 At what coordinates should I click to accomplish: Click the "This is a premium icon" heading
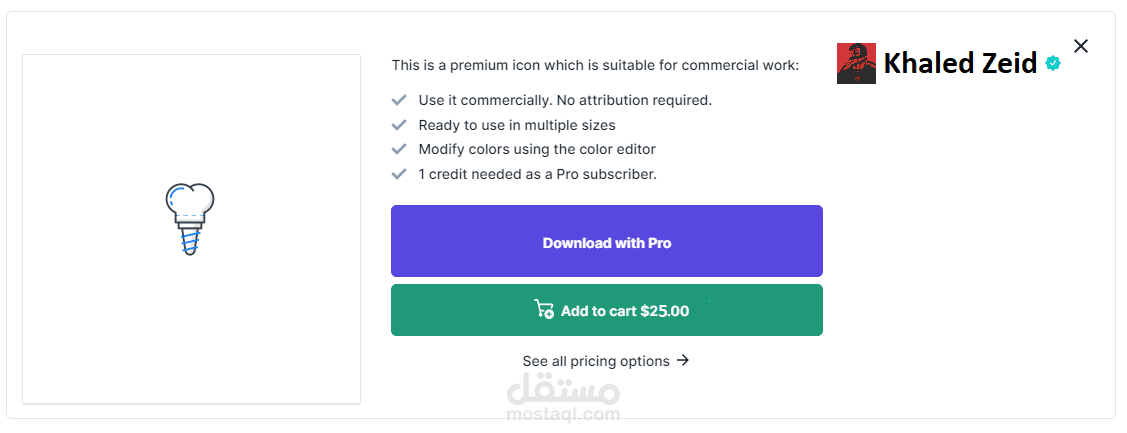coord(595,65)
